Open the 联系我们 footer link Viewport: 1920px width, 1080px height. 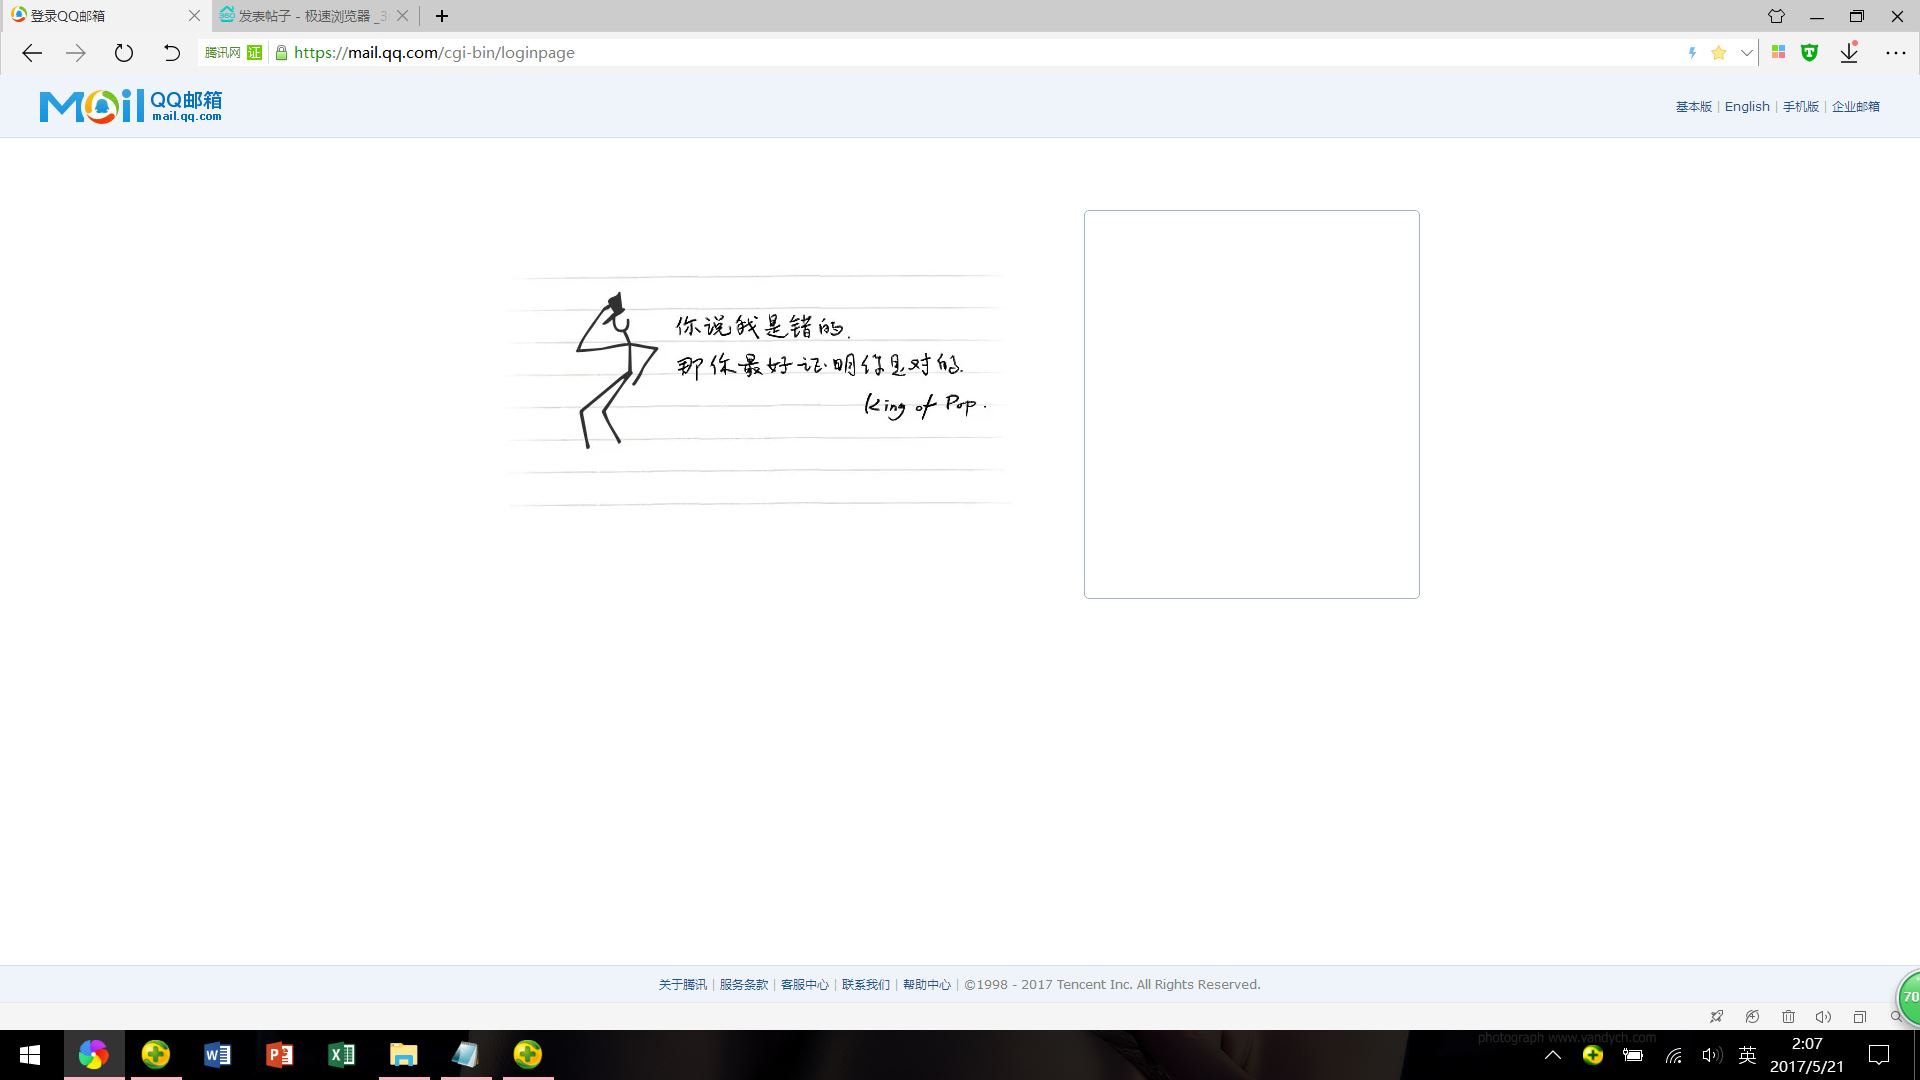(866, 985)
